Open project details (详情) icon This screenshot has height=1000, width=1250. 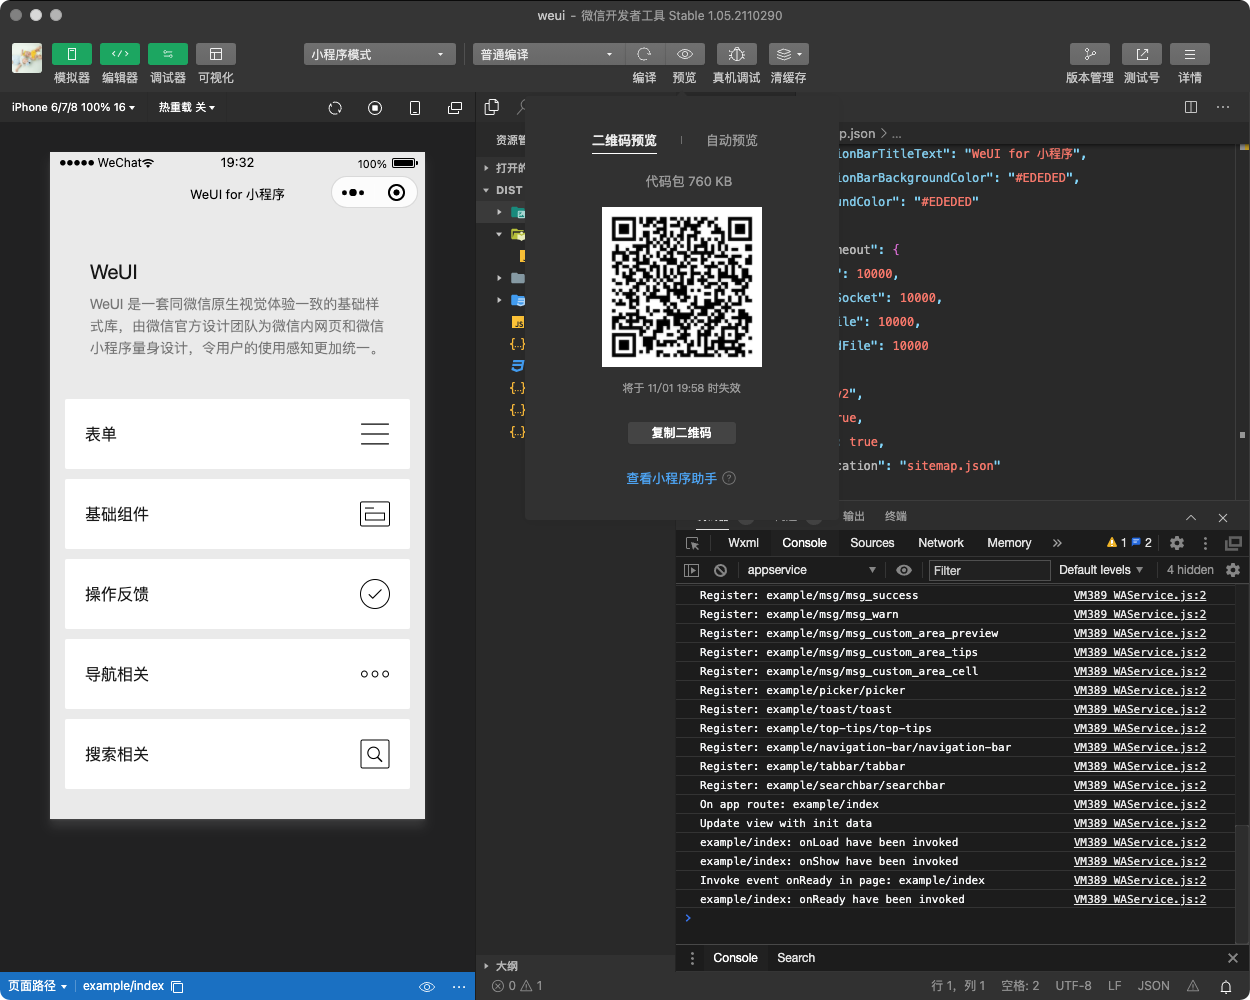1190,54
